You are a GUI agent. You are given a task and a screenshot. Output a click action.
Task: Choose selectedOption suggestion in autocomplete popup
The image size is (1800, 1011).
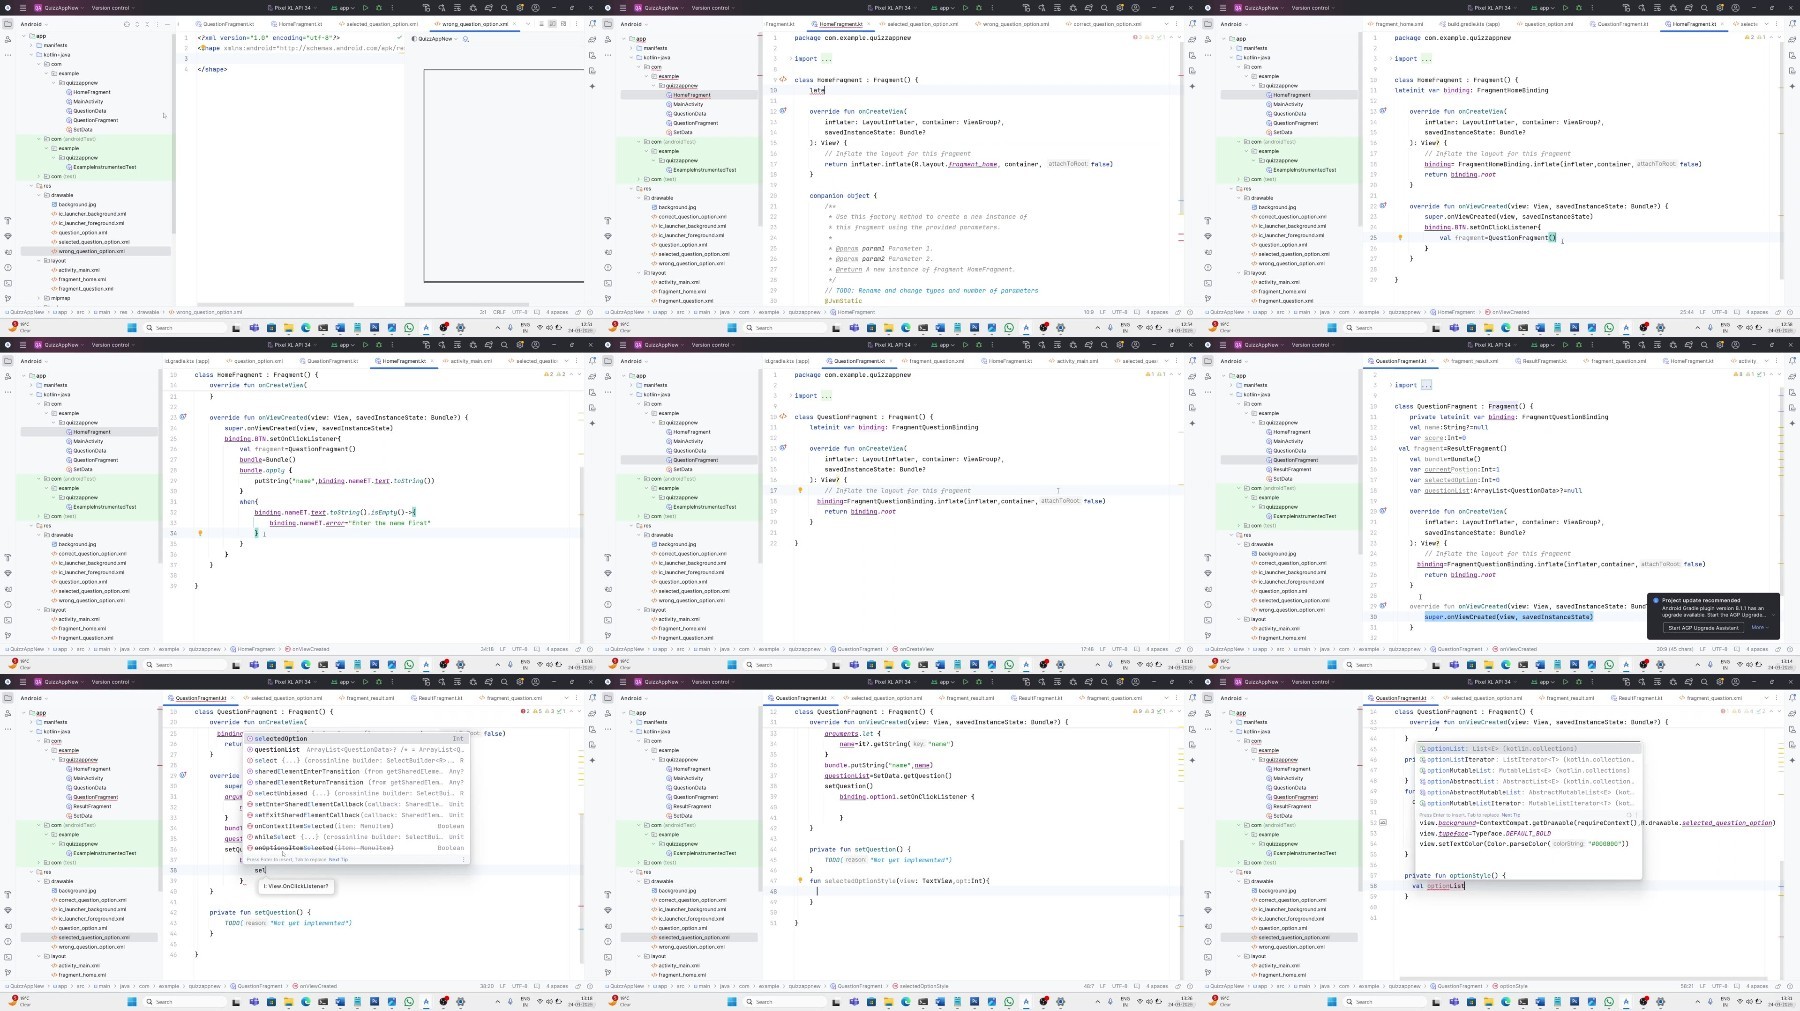click(x=355, y=738)
